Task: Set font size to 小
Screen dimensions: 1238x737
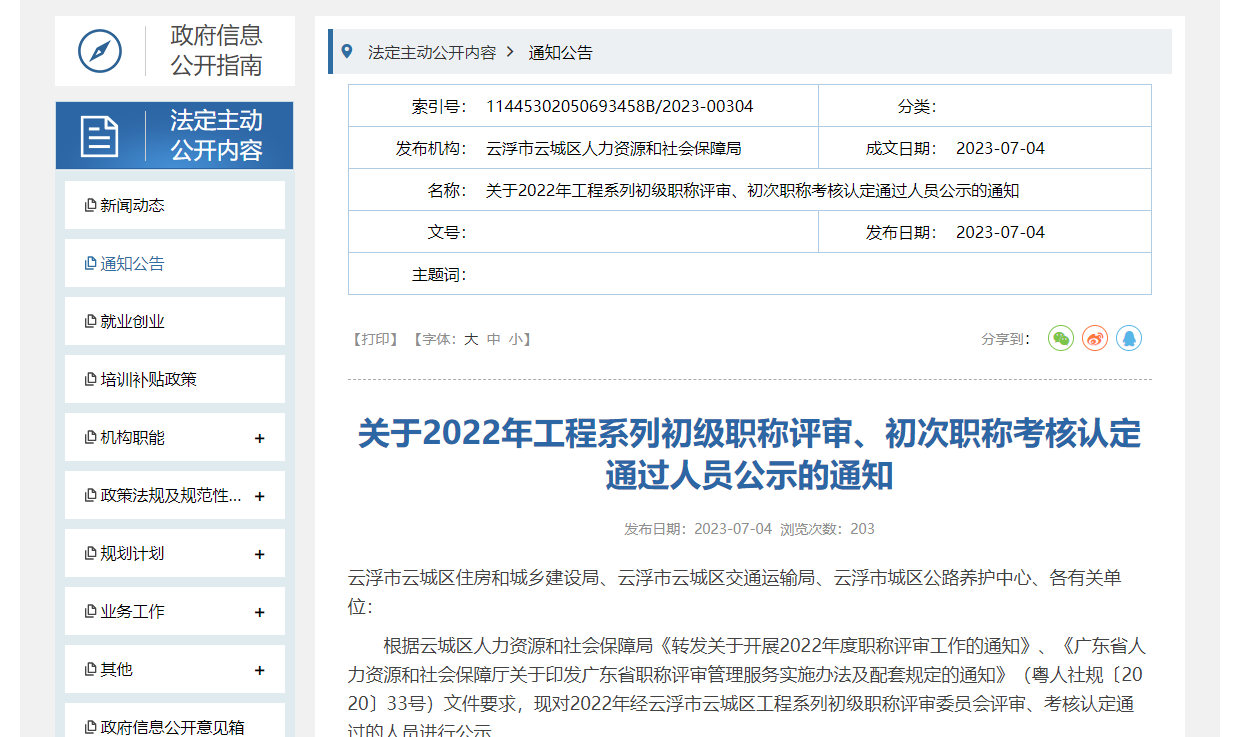Action: coord(515,339)
